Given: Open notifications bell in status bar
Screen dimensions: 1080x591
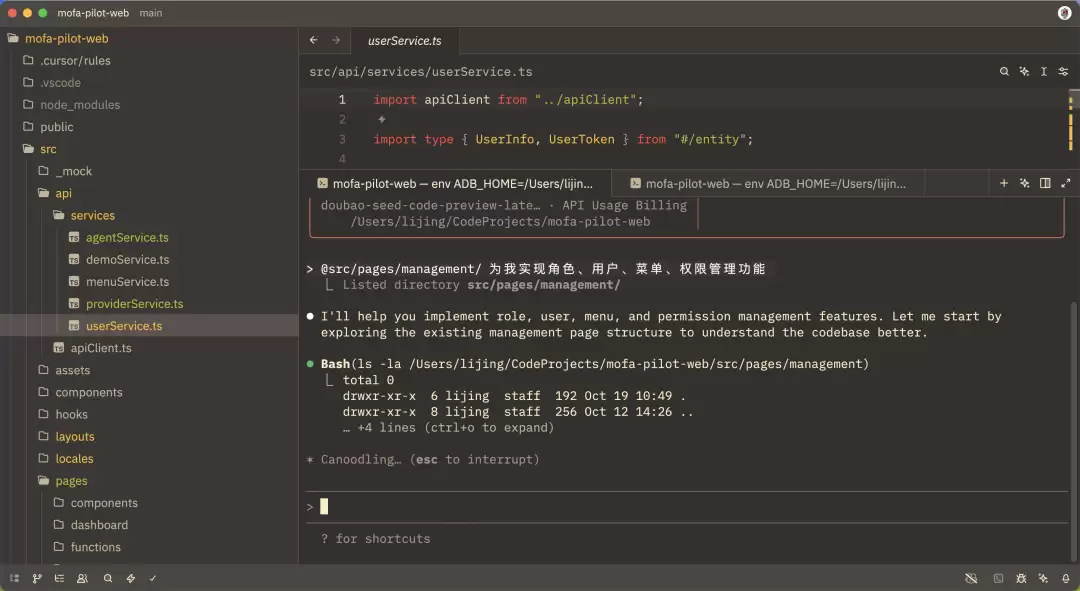Looking at the screenshot, I should click(1066, 579).
